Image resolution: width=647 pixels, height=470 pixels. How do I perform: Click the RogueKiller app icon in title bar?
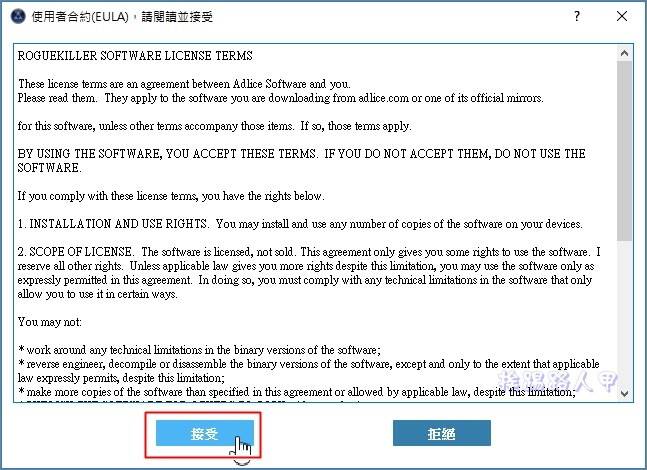point(18,17)
